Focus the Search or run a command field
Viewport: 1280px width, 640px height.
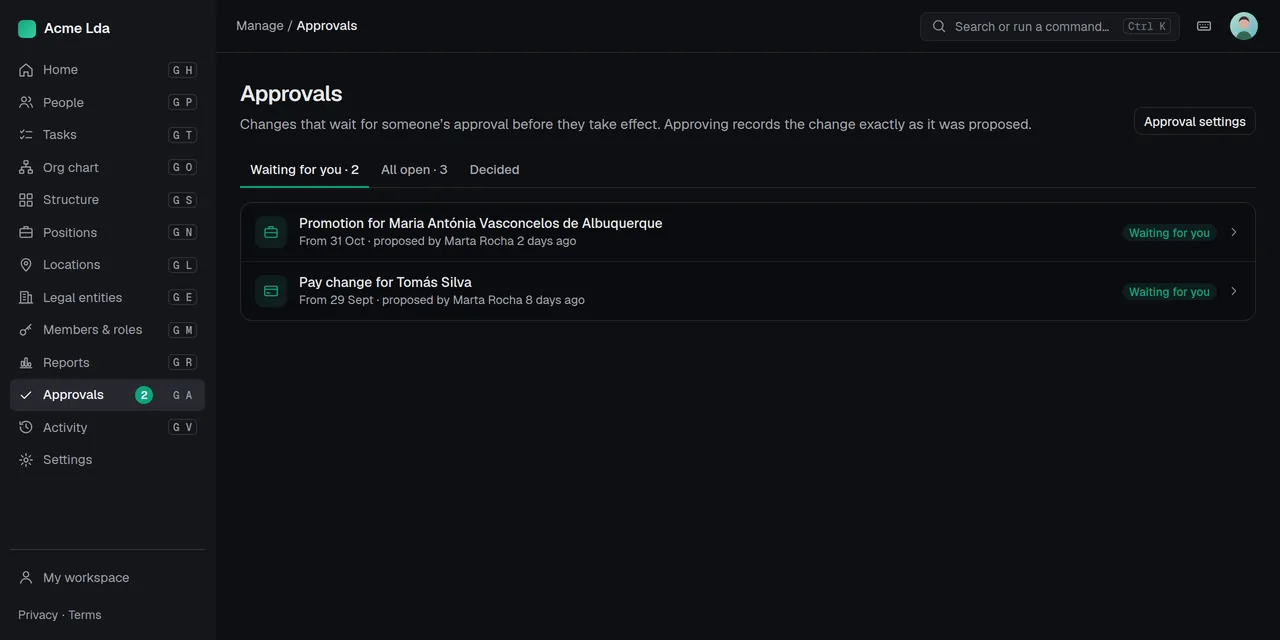[x=1050, y=26]
